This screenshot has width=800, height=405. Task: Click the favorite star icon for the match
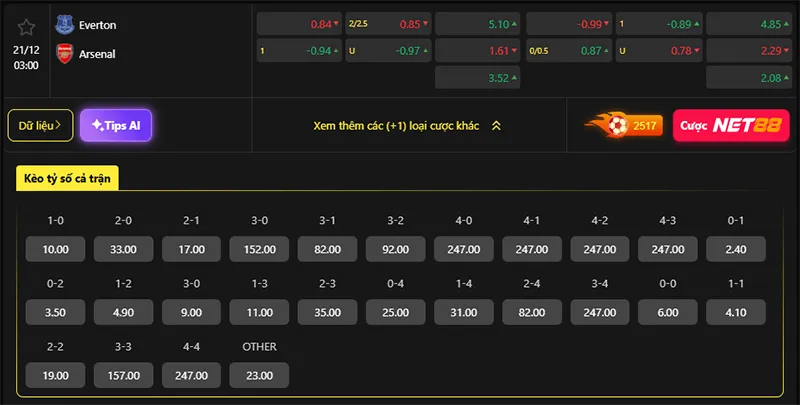click(x=27, y=27)
